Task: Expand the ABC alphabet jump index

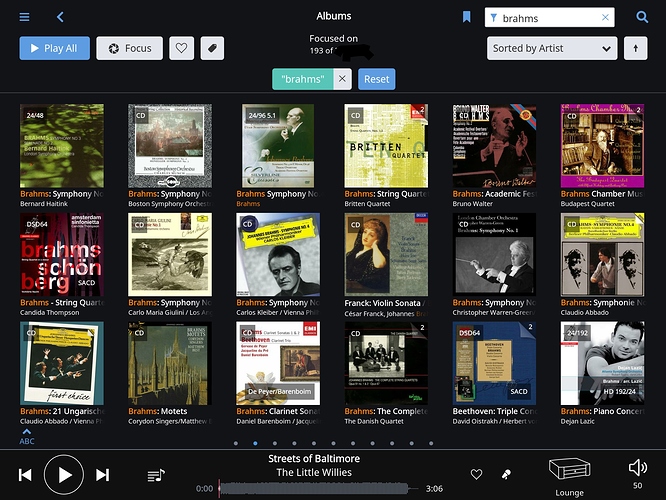Action: pos(26,437)
